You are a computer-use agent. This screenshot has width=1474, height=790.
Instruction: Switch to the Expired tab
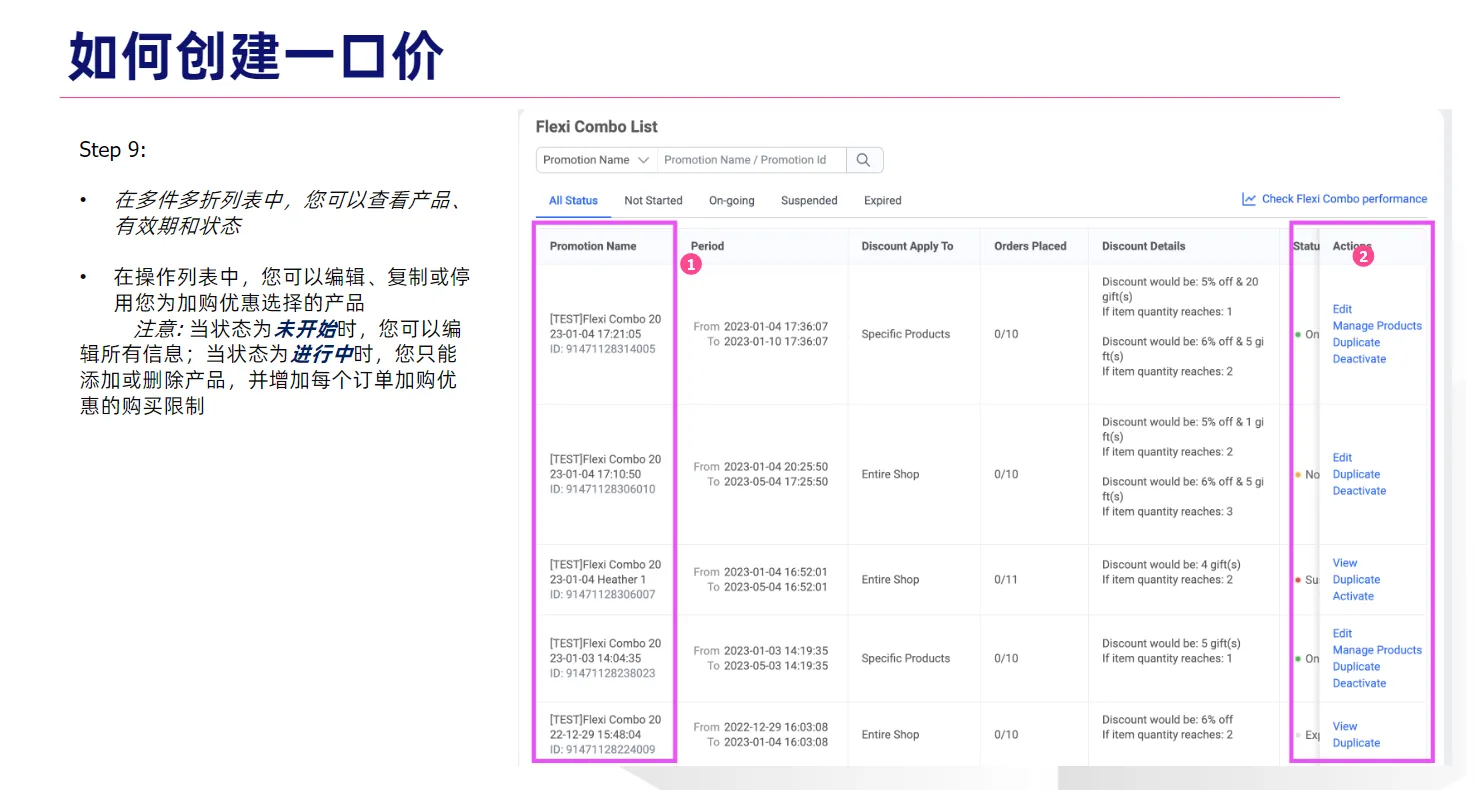(x=882, y=200)
